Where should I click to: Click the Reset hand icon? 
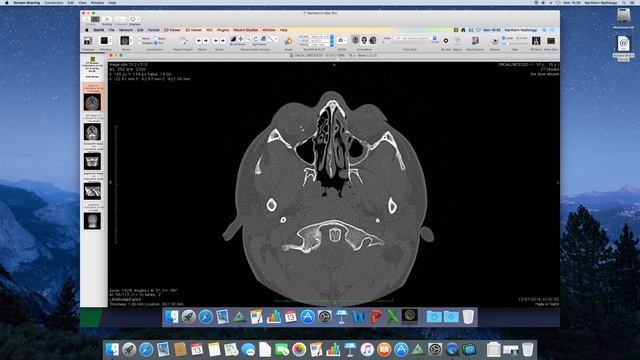click(x=289, y=41)
